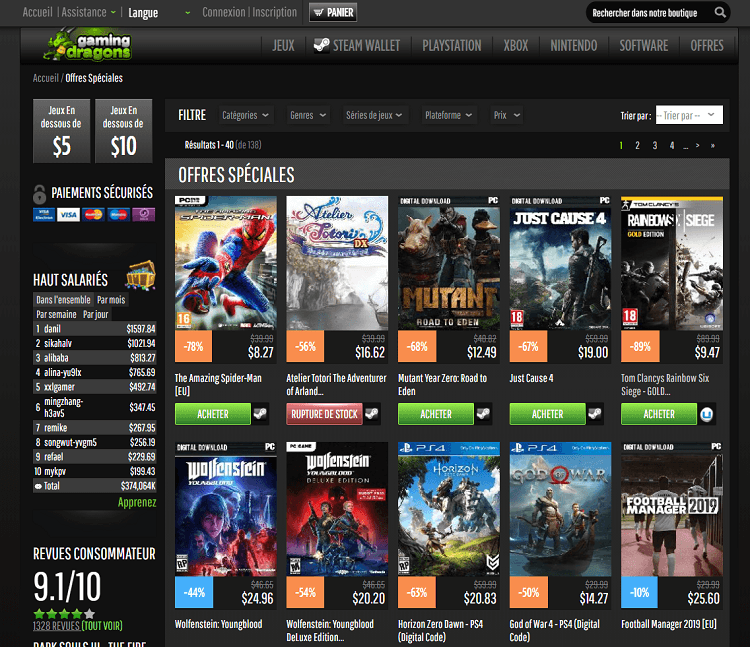Click the purple payment method icon
750x647 pixels.
tap(143, 215)
